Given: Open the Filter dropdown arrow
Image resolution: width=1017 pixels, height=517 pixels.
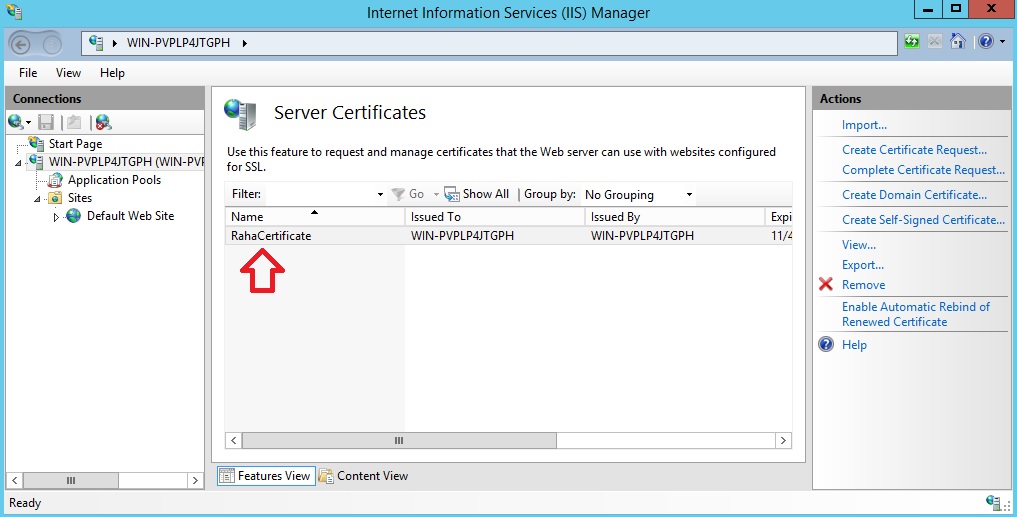Looking at the screenshot, I should click(x=380, y=195).
